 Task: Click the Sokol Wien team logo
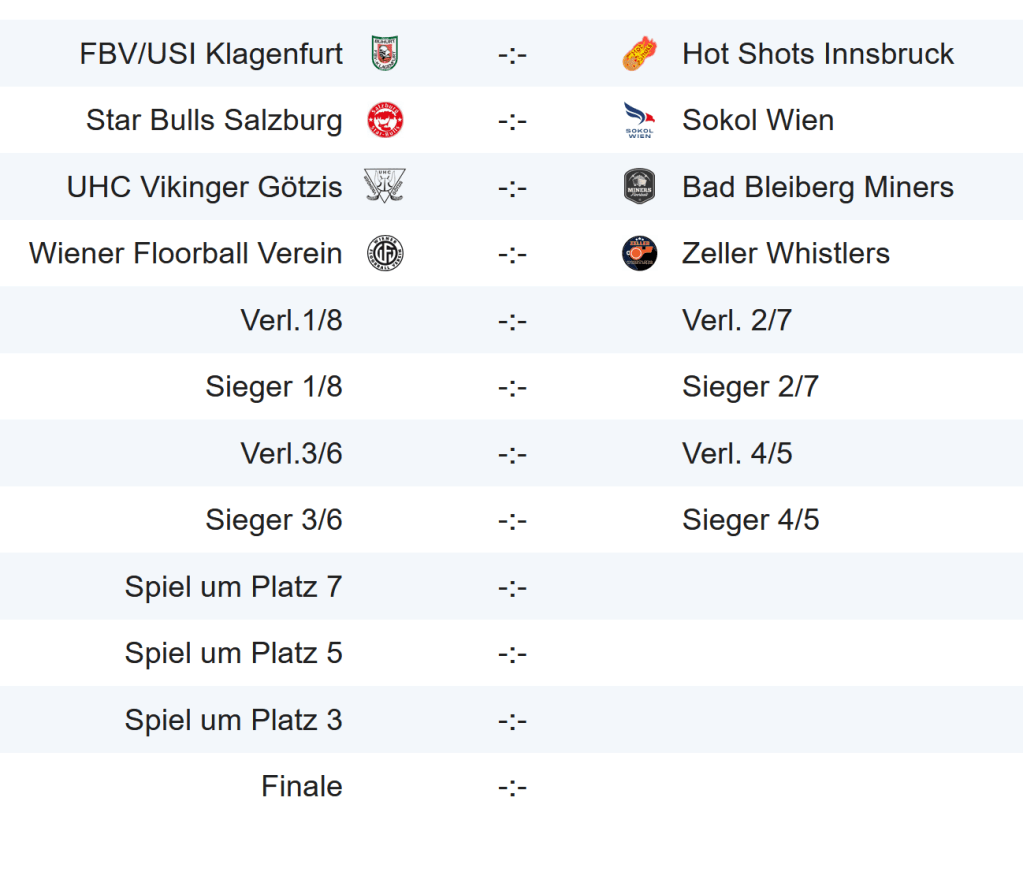[x=639, y=120]
